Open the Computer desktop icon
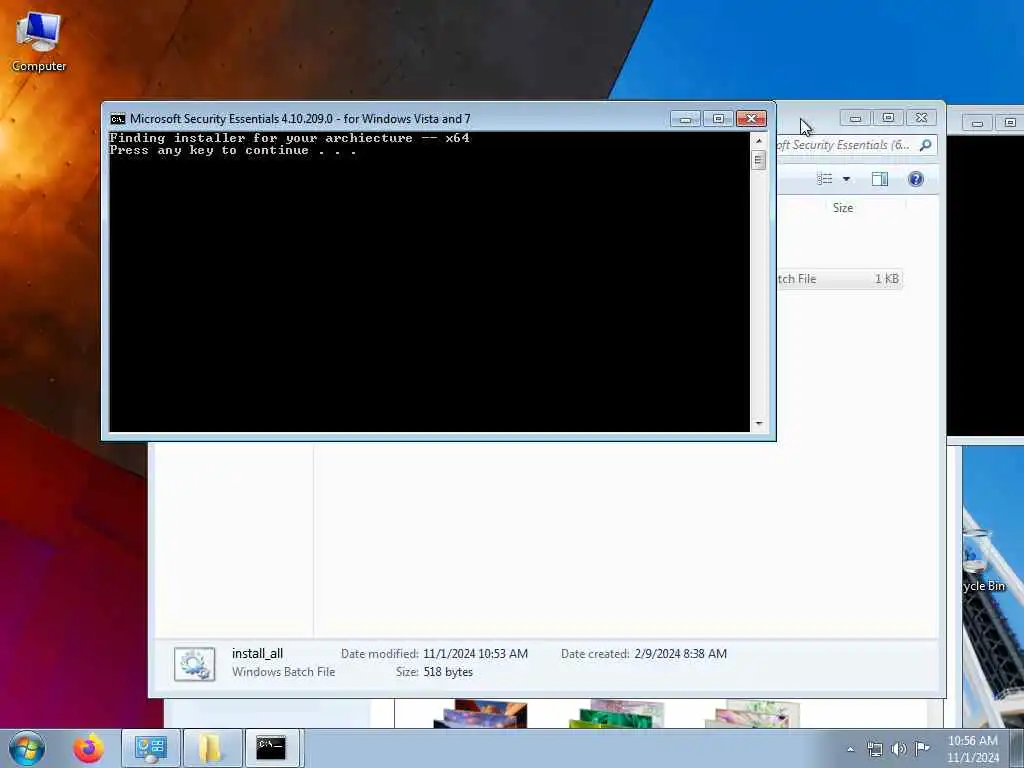1024x768 pixels. point(39,40)
